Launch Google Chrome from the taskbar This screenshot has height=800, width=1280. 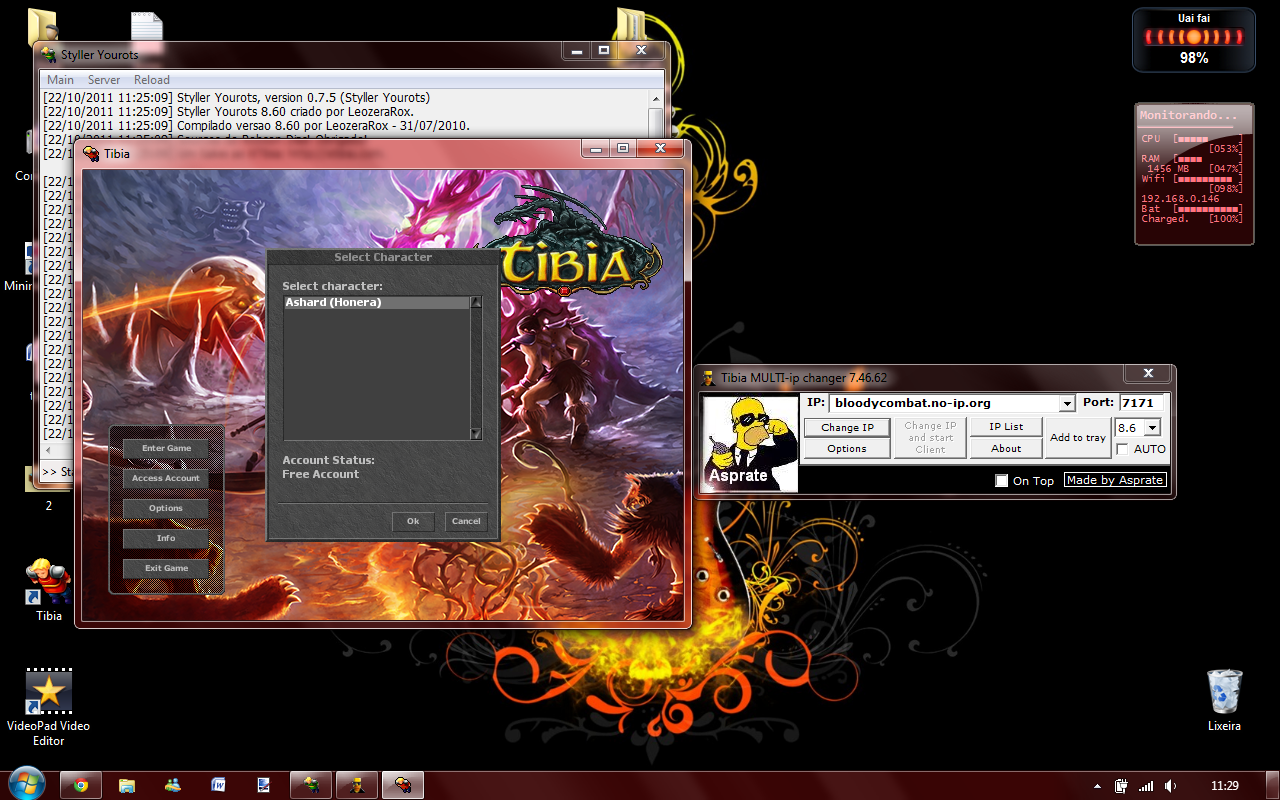[81, 785]
